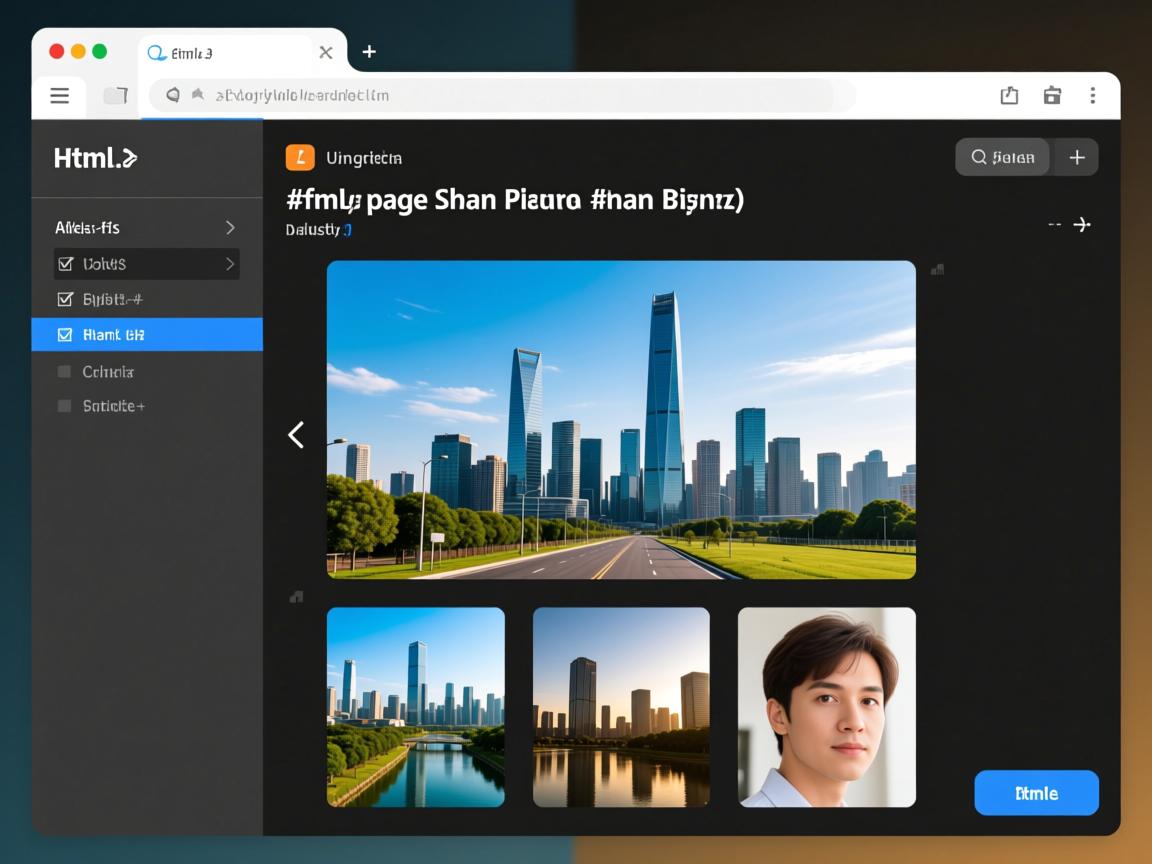The width and height of the screenshot is (1152, 864).
Task: Toggle the checkbox in the highlighted blue row
Action: coord(65,335)
